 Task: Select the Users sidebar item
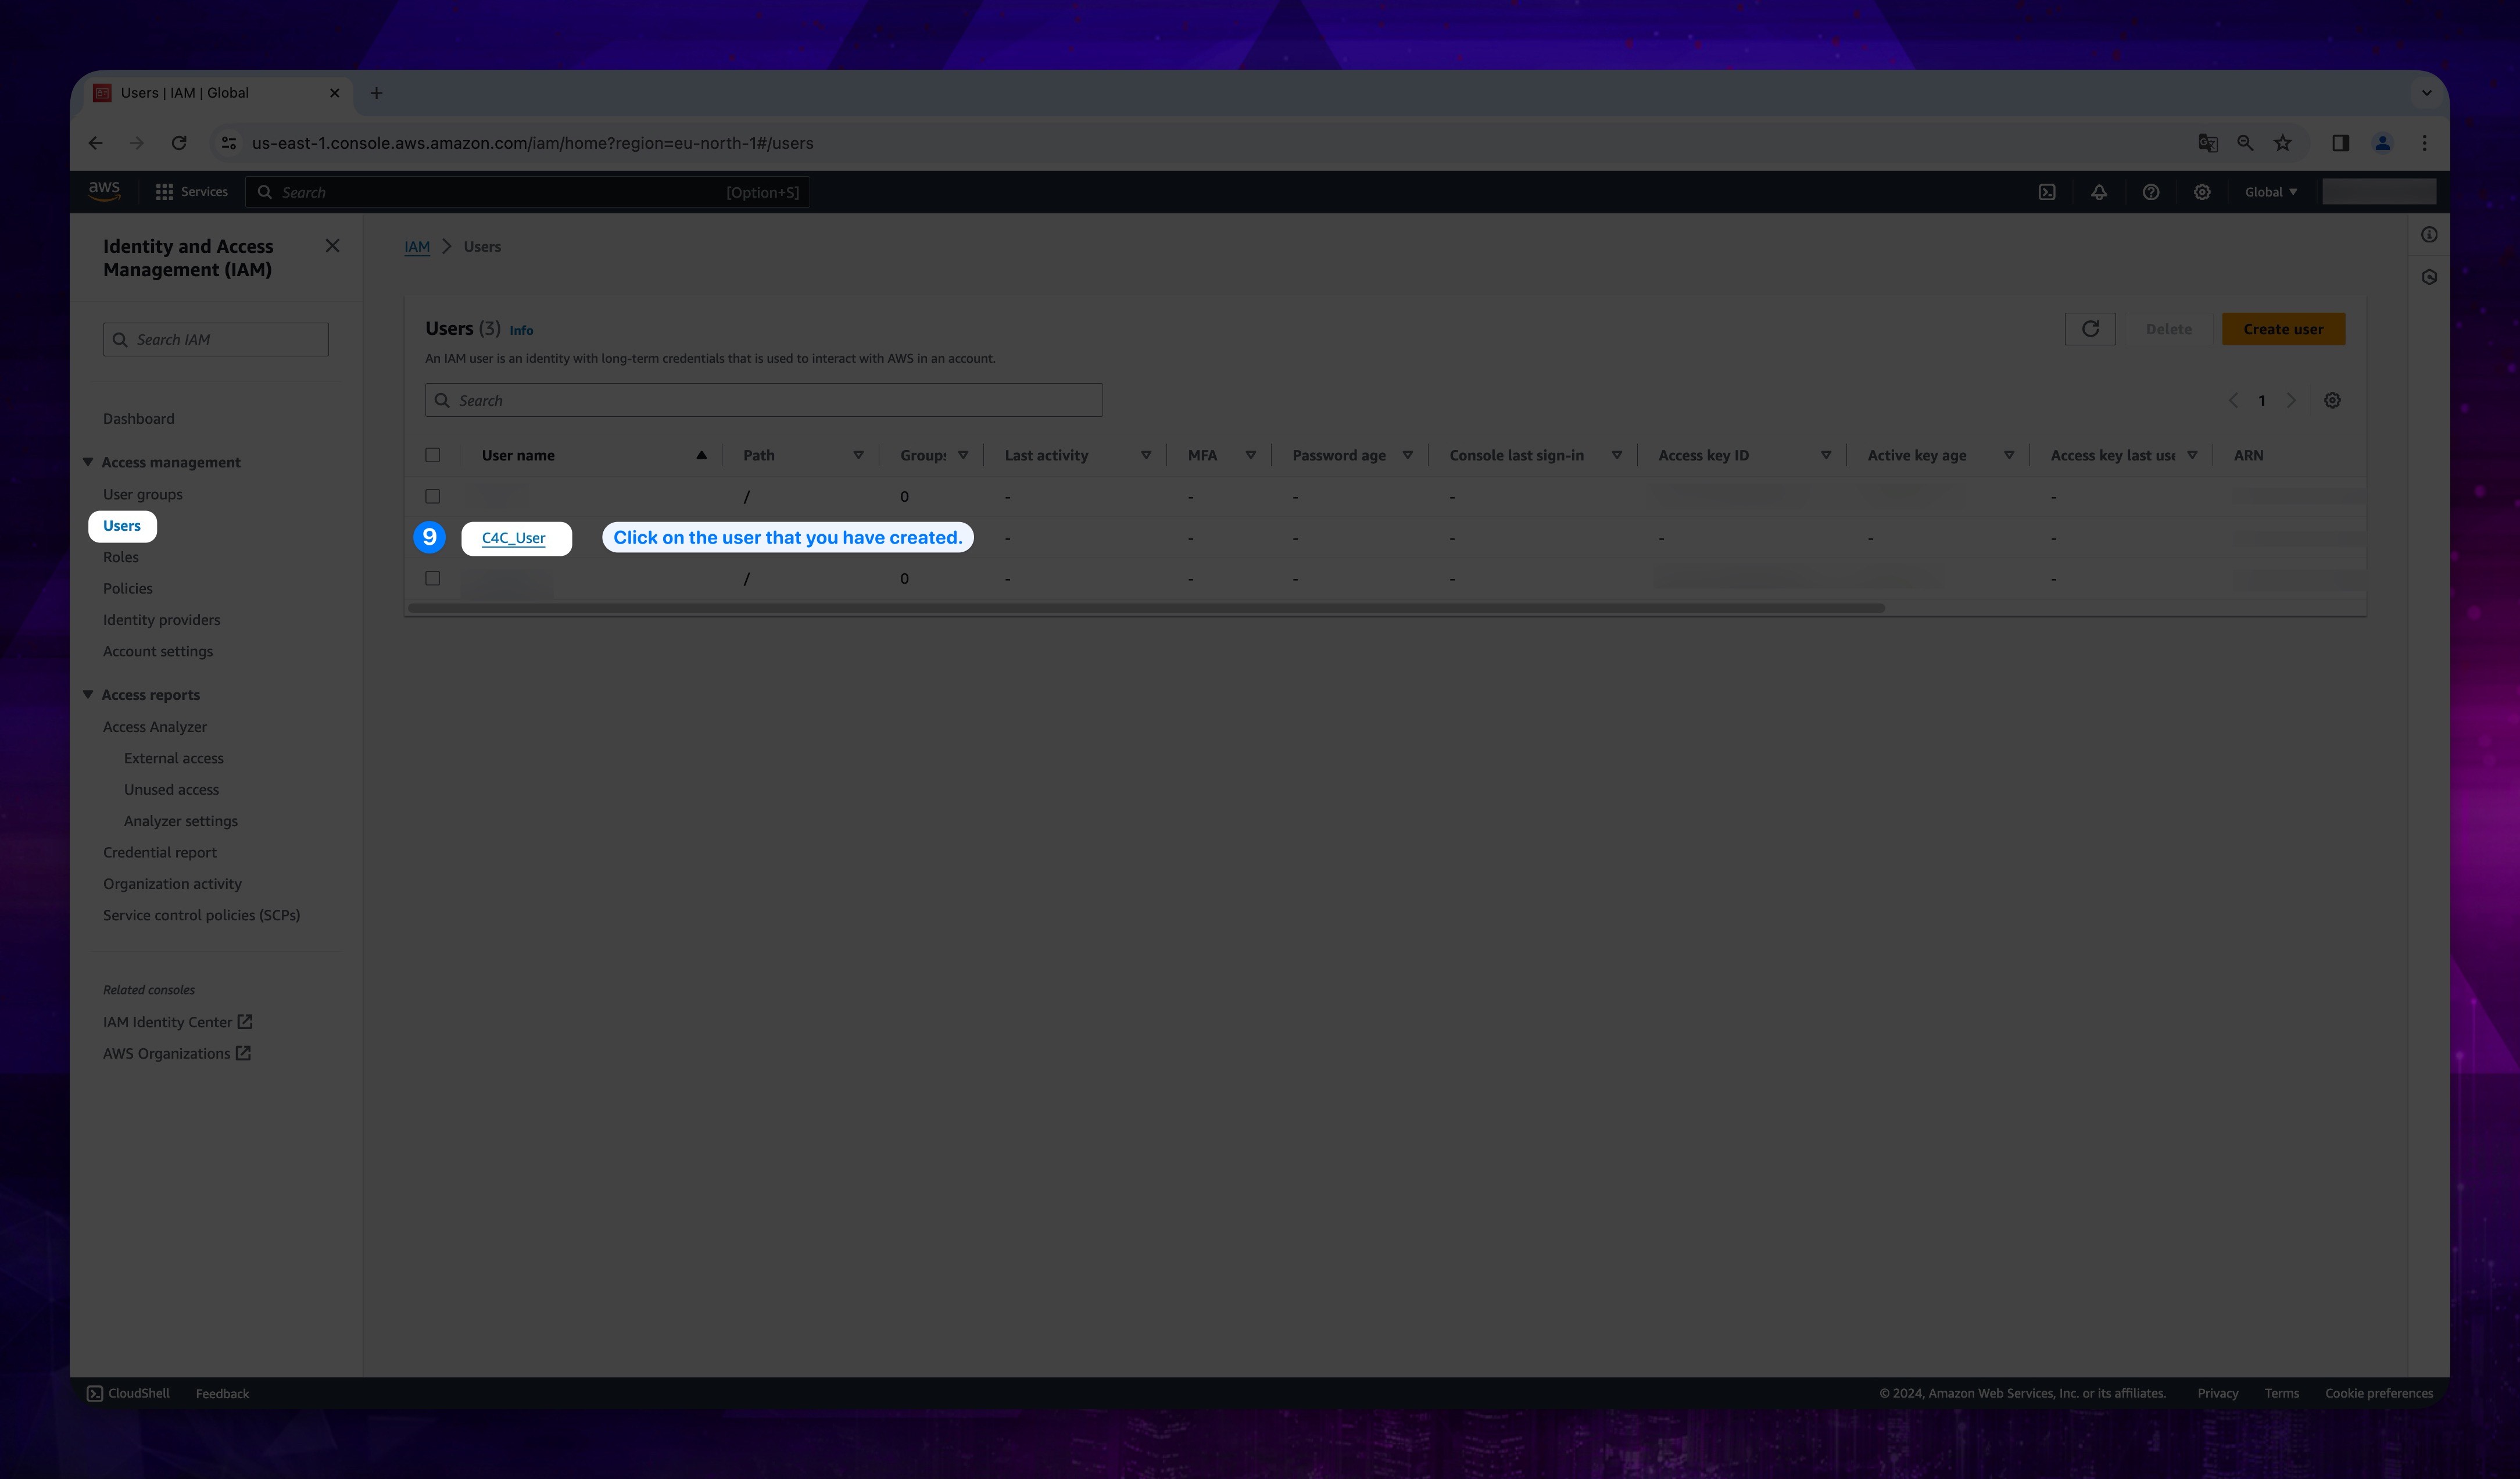click(x=122, y=526)
